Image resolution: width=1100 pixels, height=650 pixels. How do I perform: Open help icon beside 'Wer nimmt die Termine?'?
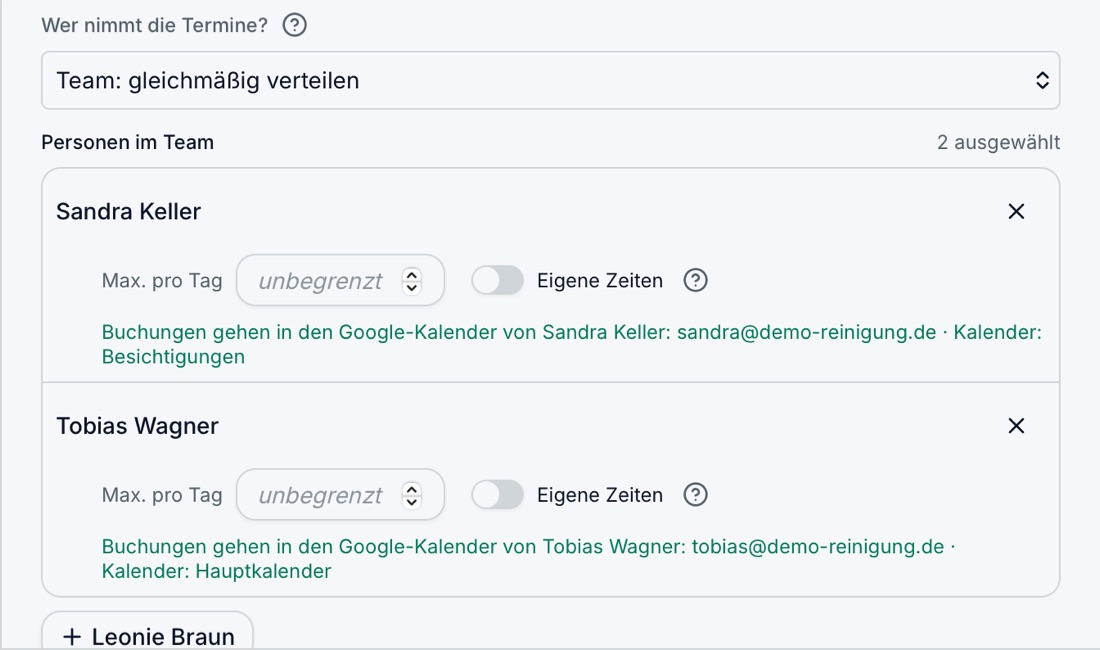[295, 25]
